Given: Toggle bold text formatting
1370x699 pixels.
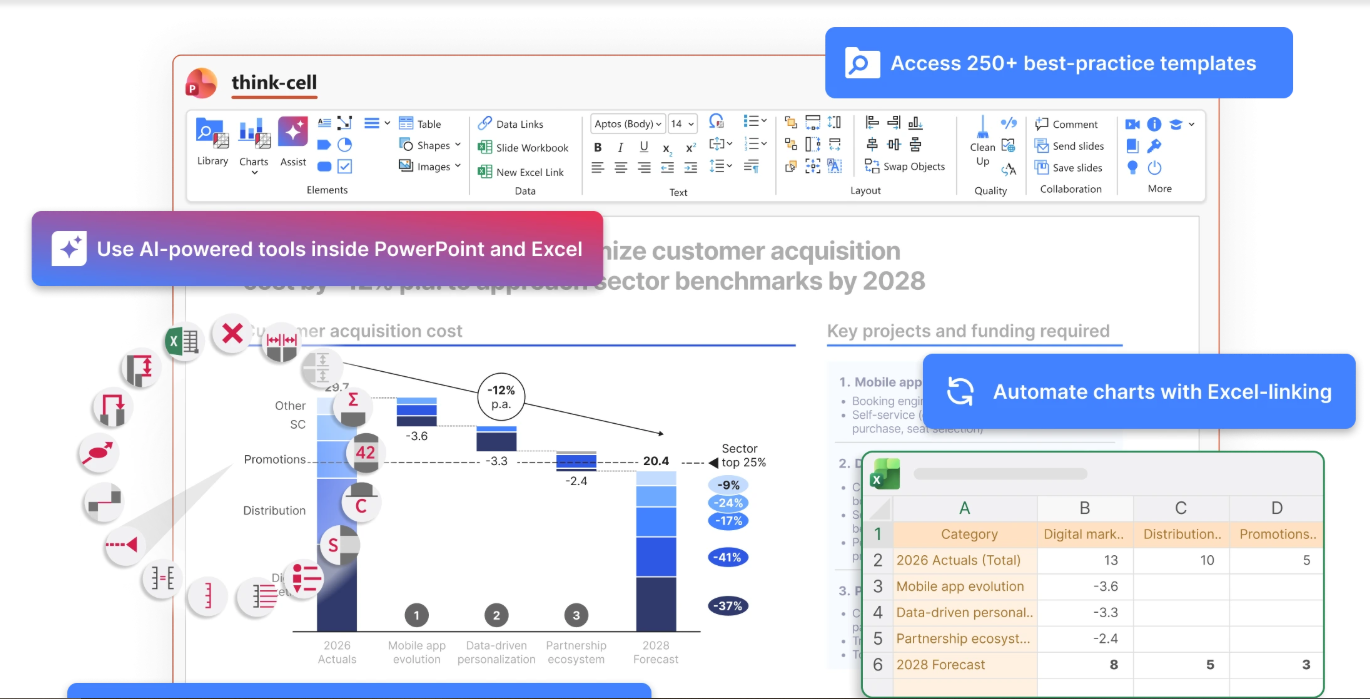Looking at the screenshot, I should click(x=598, y=147).
